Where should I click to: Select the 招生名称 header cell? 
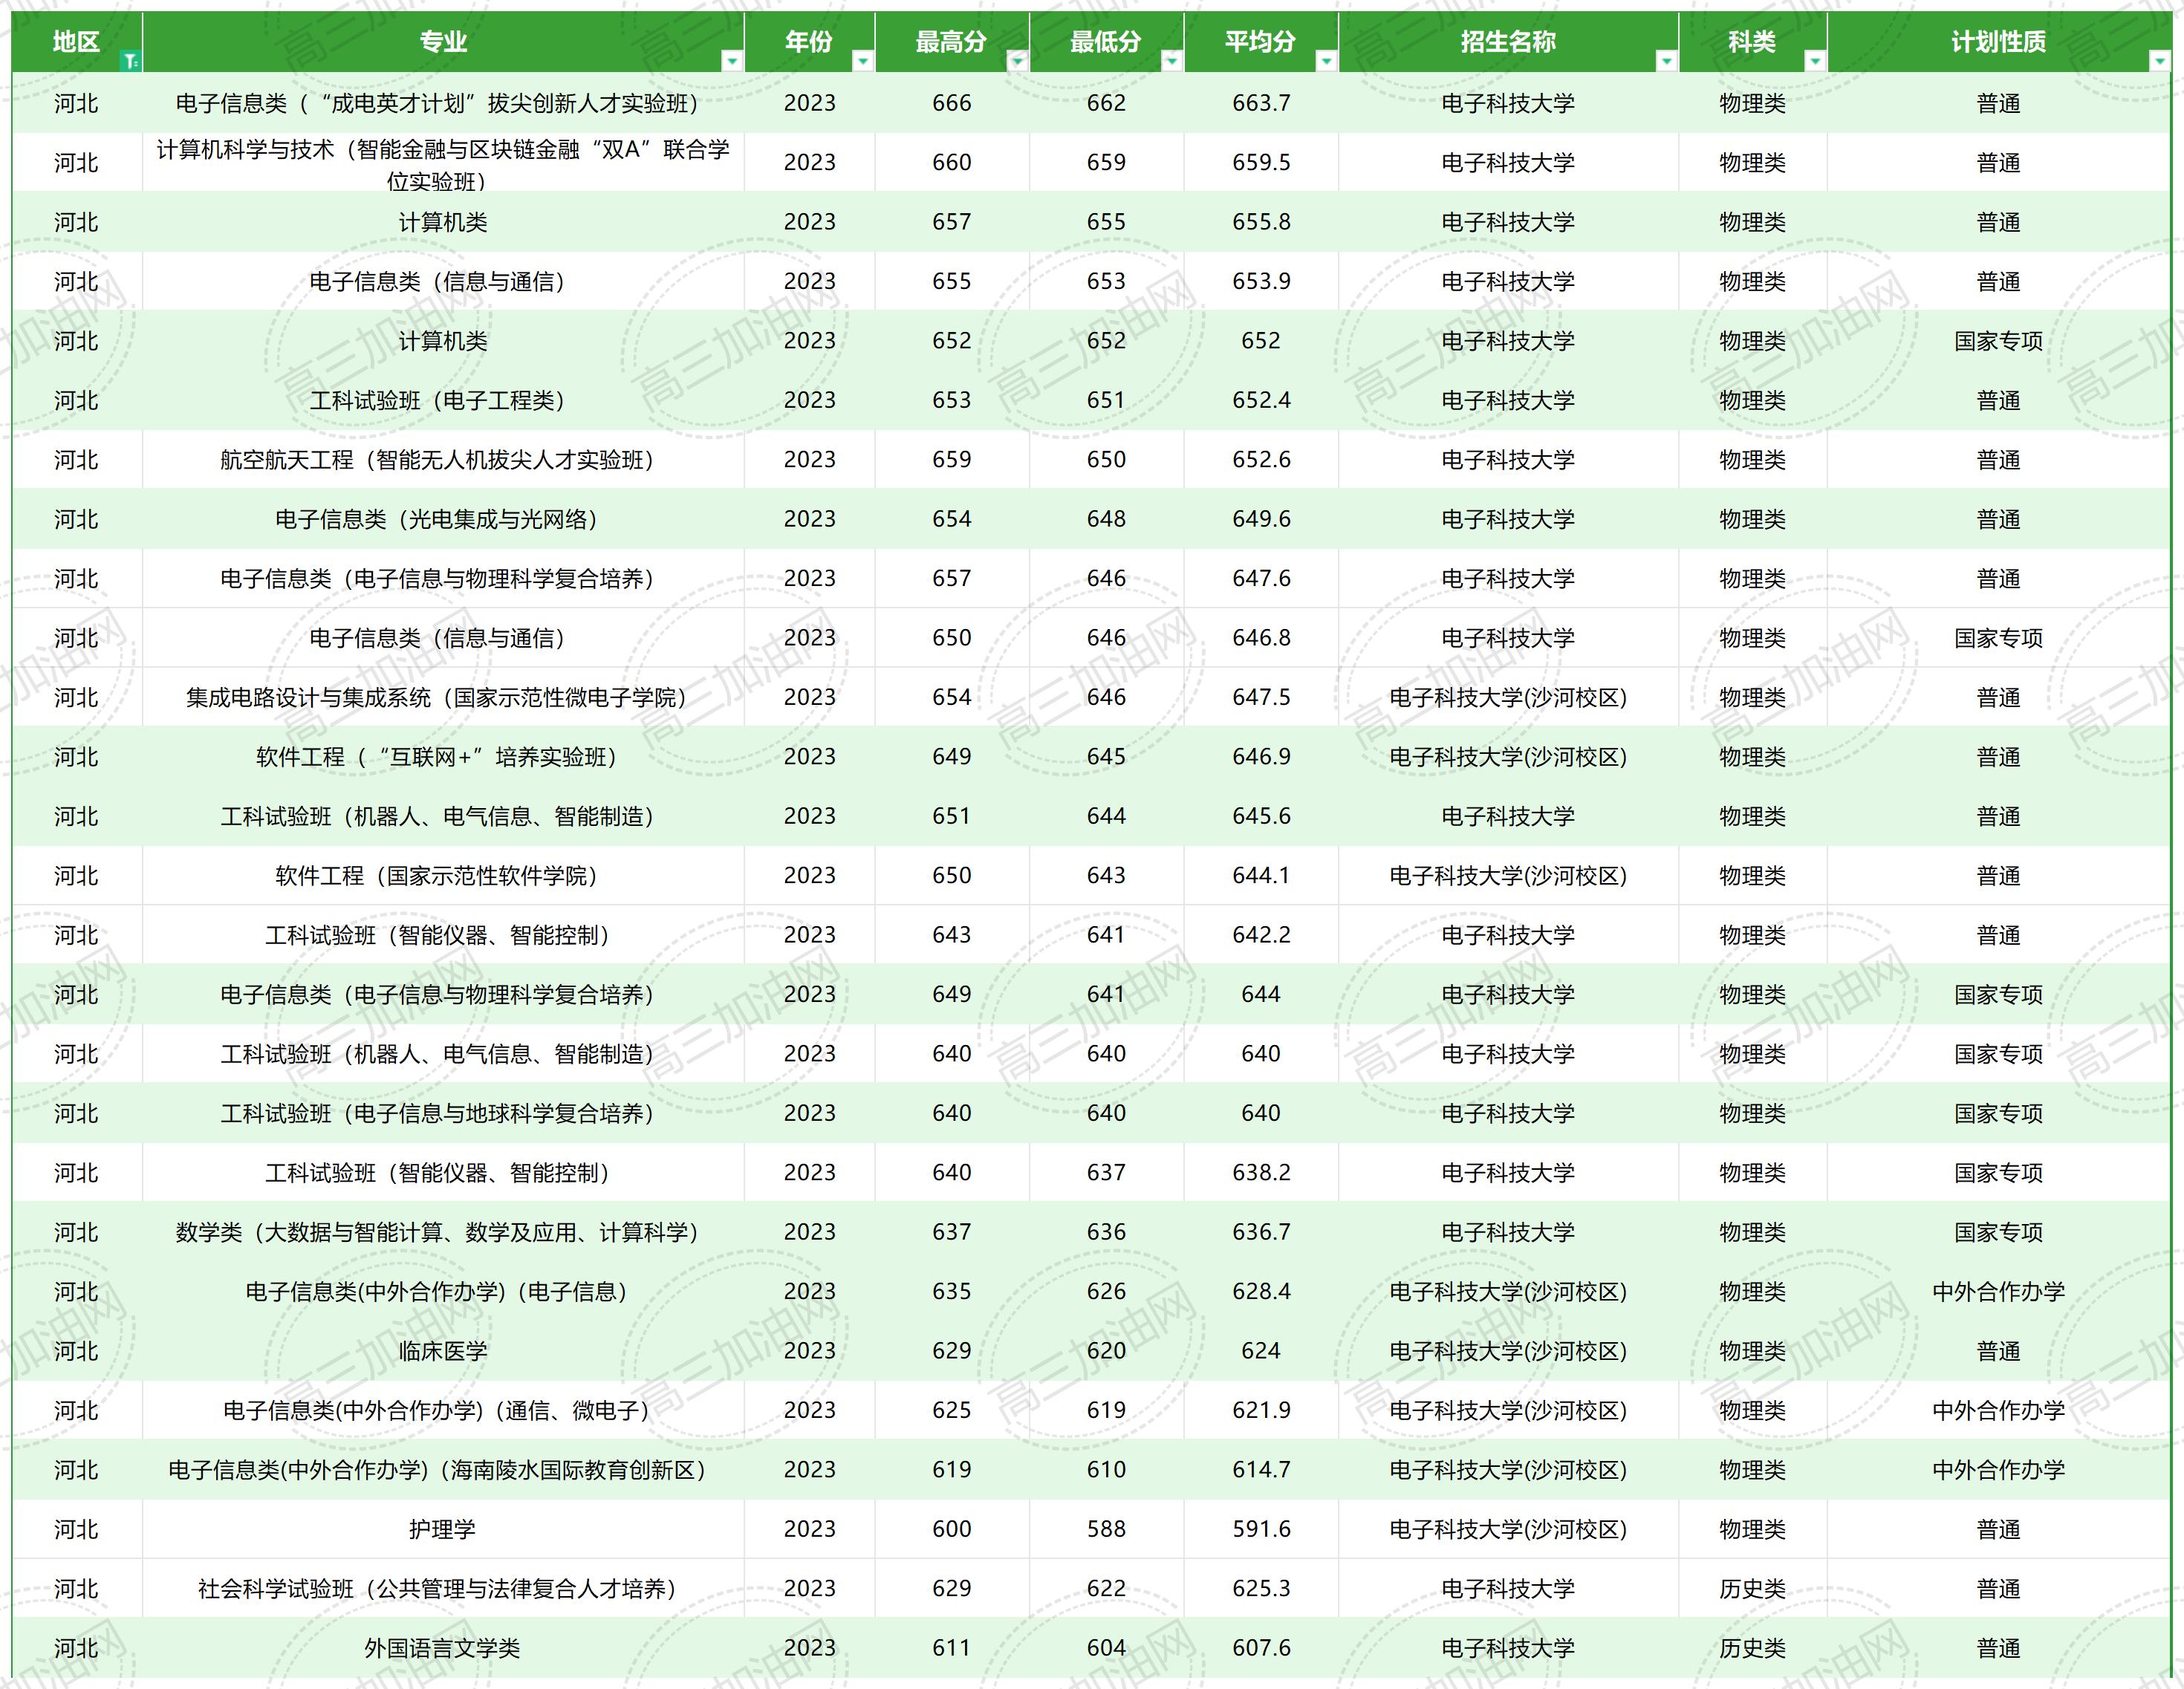(1508, 42)
